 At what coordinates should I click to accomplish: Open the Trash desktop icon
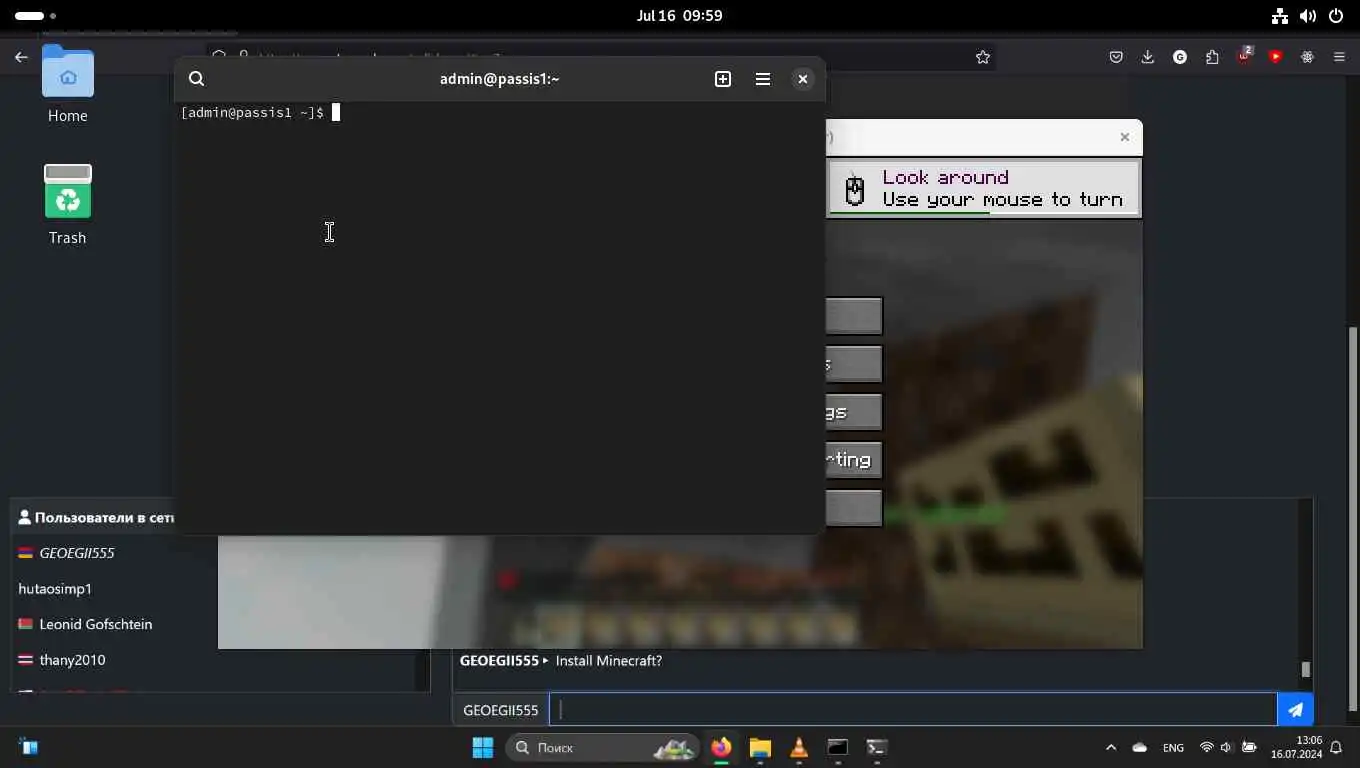[68, 205]
